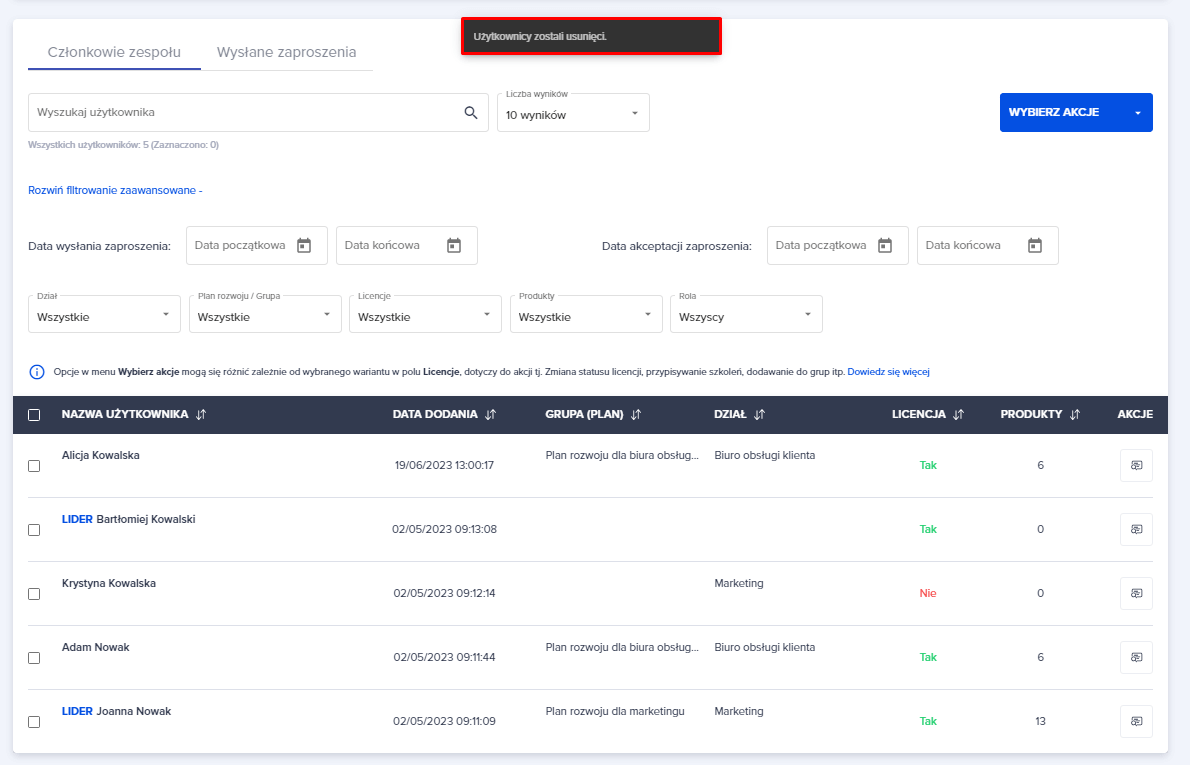Sort table by Data dodania arrows
Viewport: 1190px width, 765px height.
pyautogui.click(x=490, y=415)
